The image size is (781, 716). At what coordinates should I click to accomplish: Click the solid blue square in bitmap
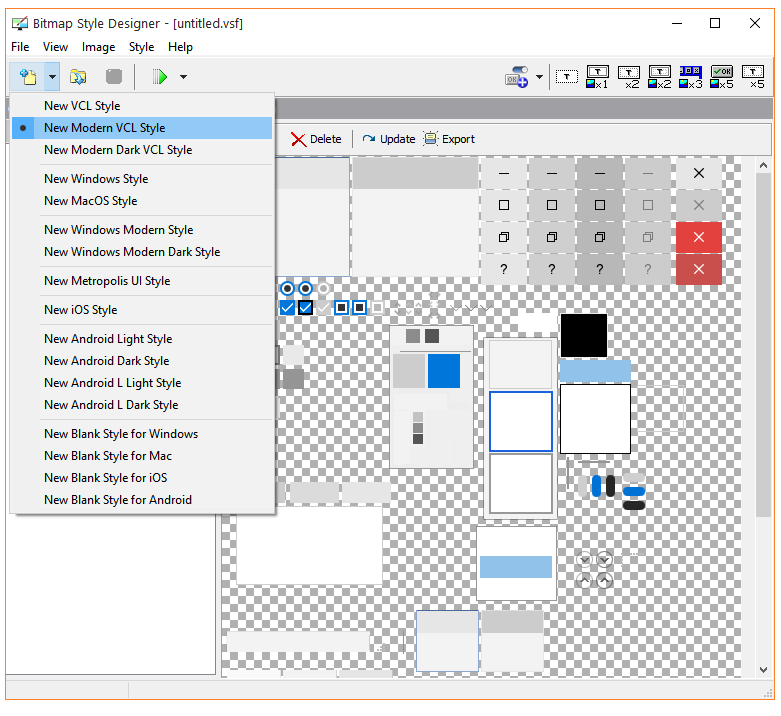pos(444,371)
